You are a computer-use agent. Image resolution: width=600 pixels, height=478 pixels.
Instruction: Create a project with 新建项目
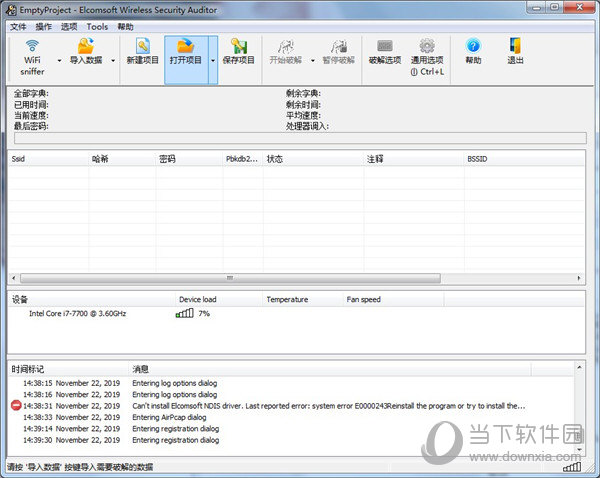(142, 52)
